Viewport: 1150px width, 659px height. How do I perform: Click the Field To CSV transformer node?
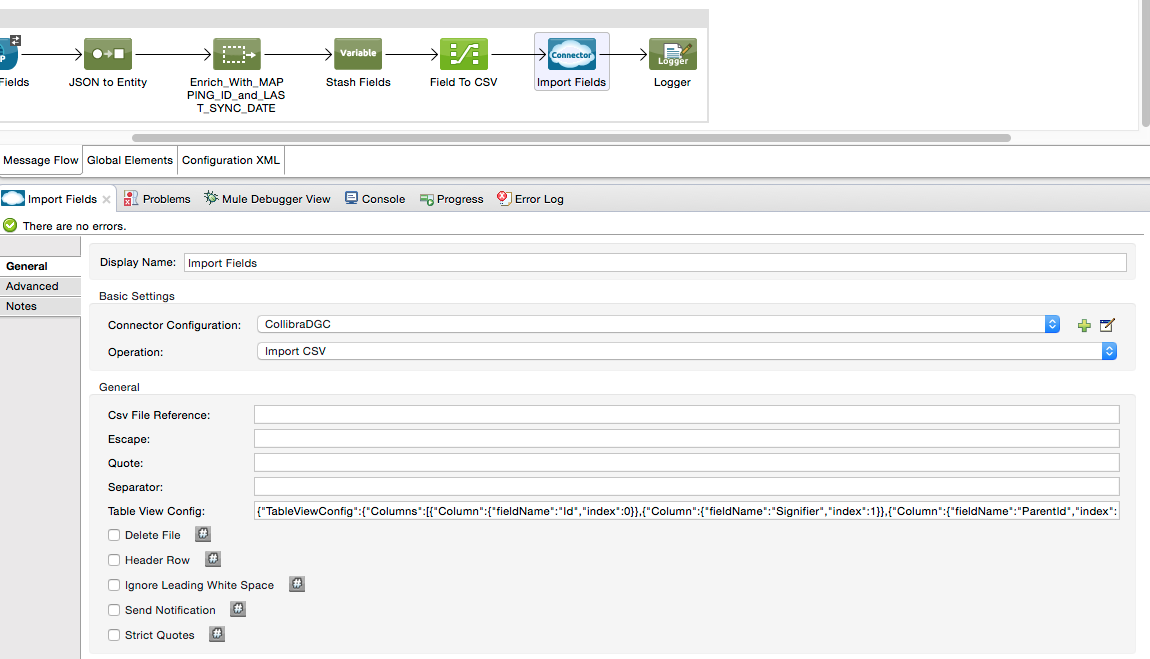coord(464,54)
